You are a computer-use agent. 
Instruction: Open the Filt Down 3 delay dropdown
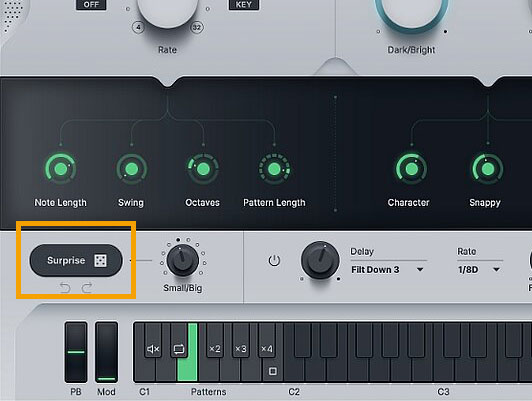point(387,270)
